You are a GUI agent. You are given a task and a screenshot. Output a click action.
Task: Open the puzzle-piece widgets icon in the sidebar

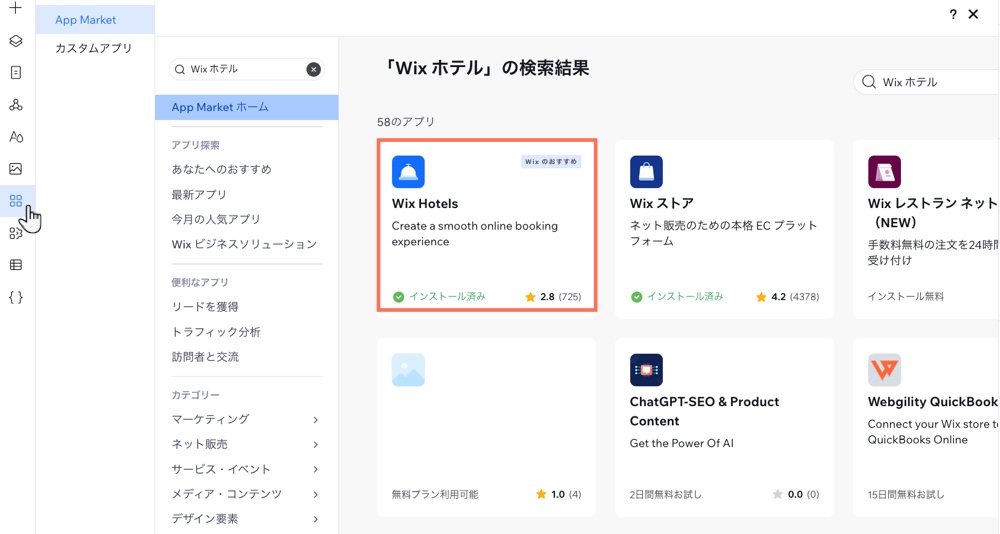(16, 233)
